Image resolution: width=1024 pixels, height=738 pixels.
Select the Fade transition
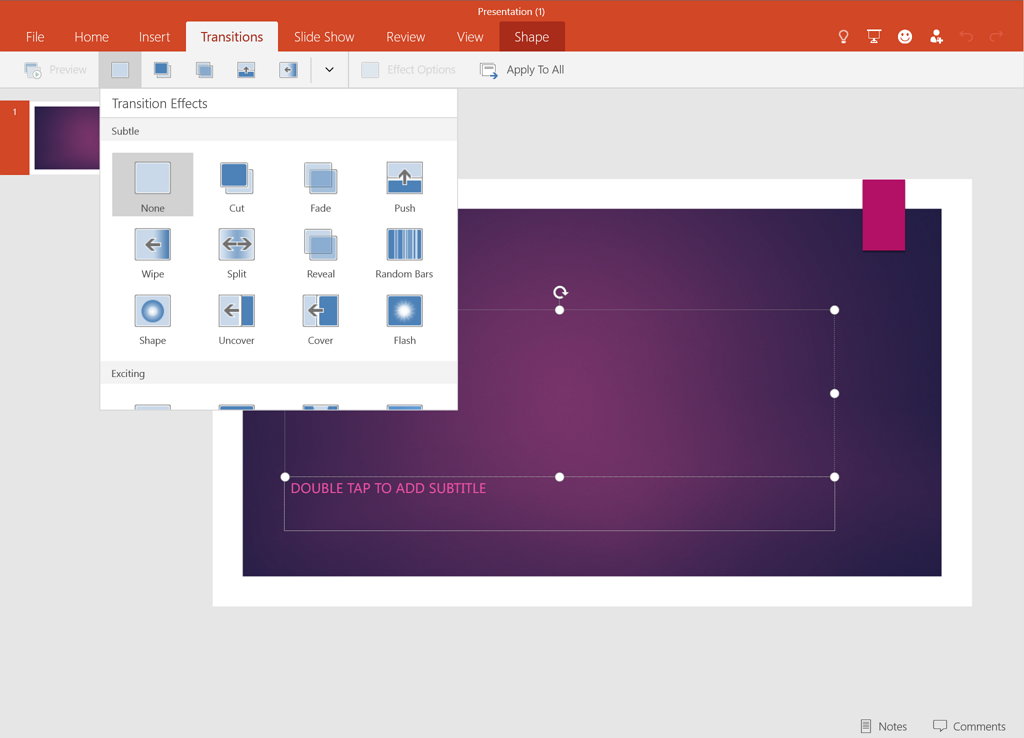click(x=320, y=185)
